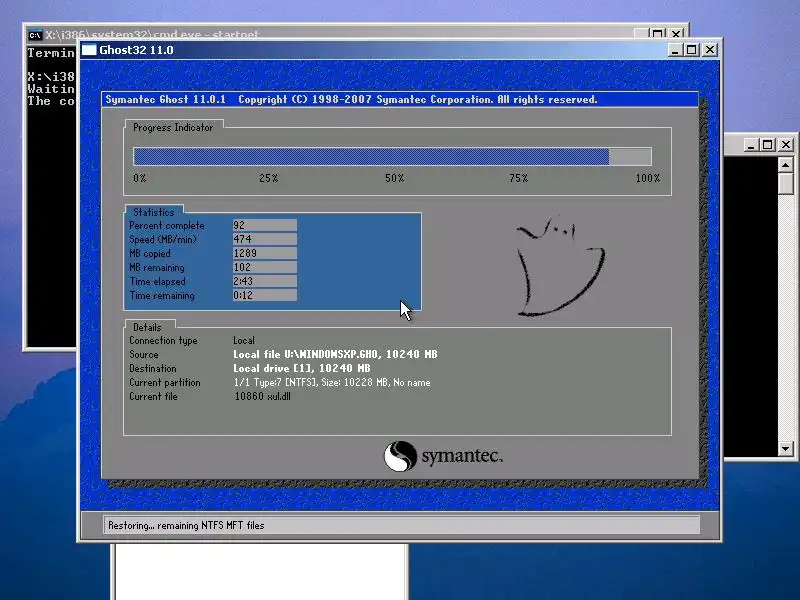800x600 pixels.
Task: Close the Ghost32 11.0 window
Action: click(x=710, y=50)
